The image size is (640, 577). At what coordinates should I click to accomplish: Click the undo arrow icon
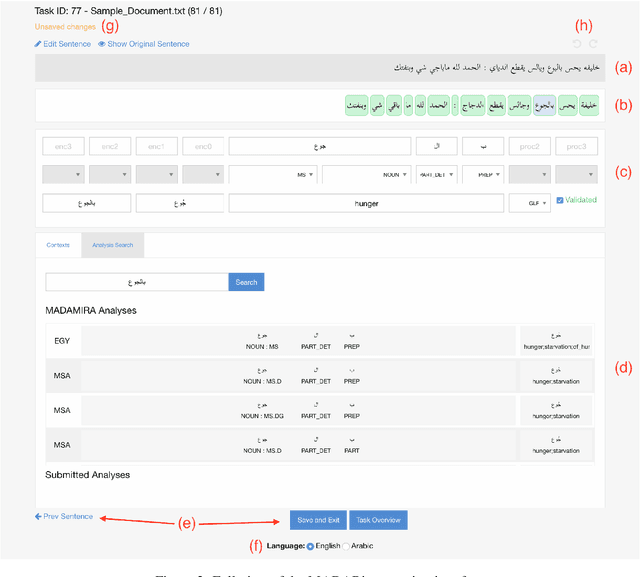tap(577, 44)
